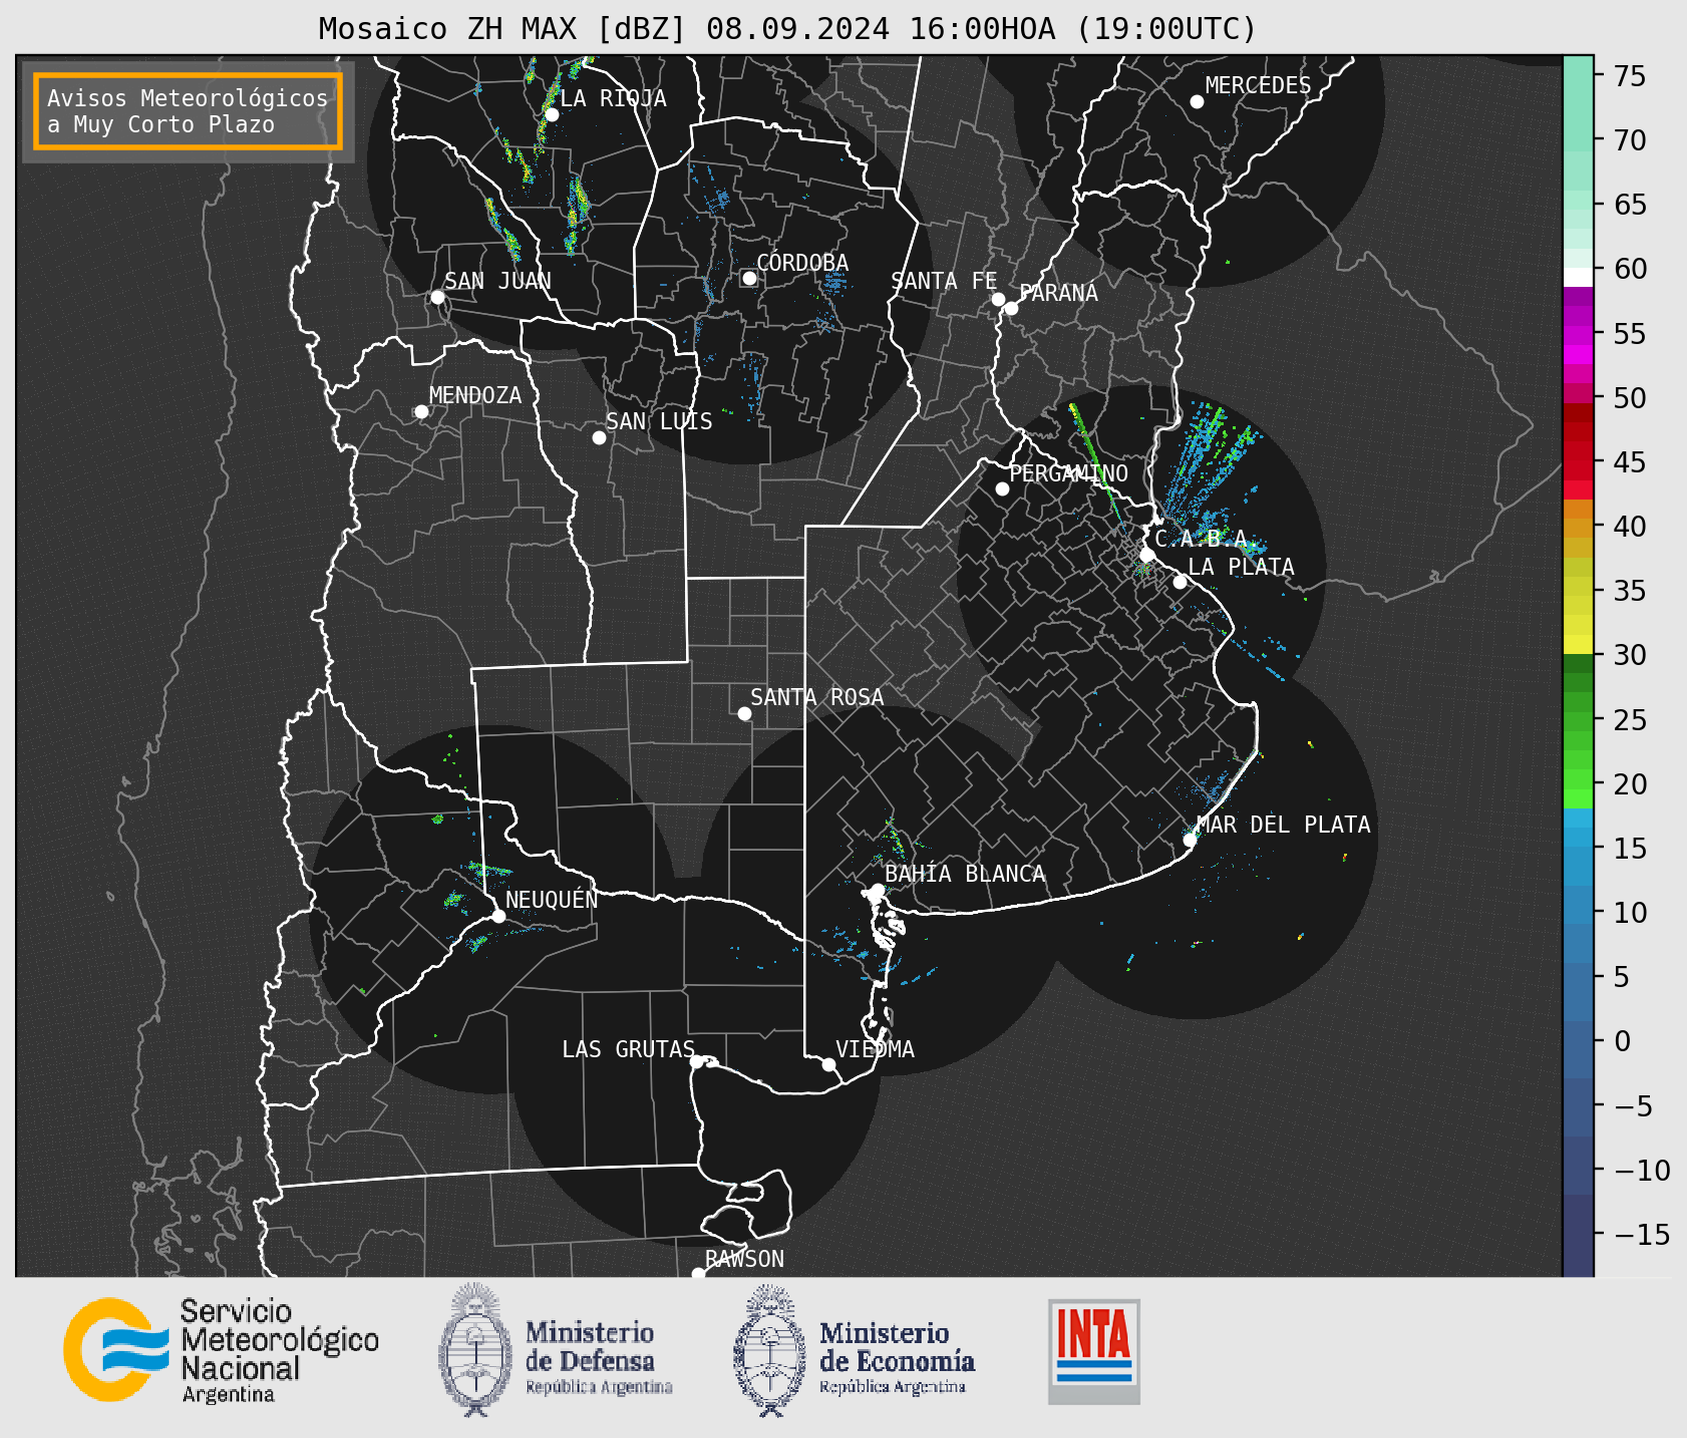Click the Córdoba city marker dot
1687x1438 pixels.
click(749, 278)
